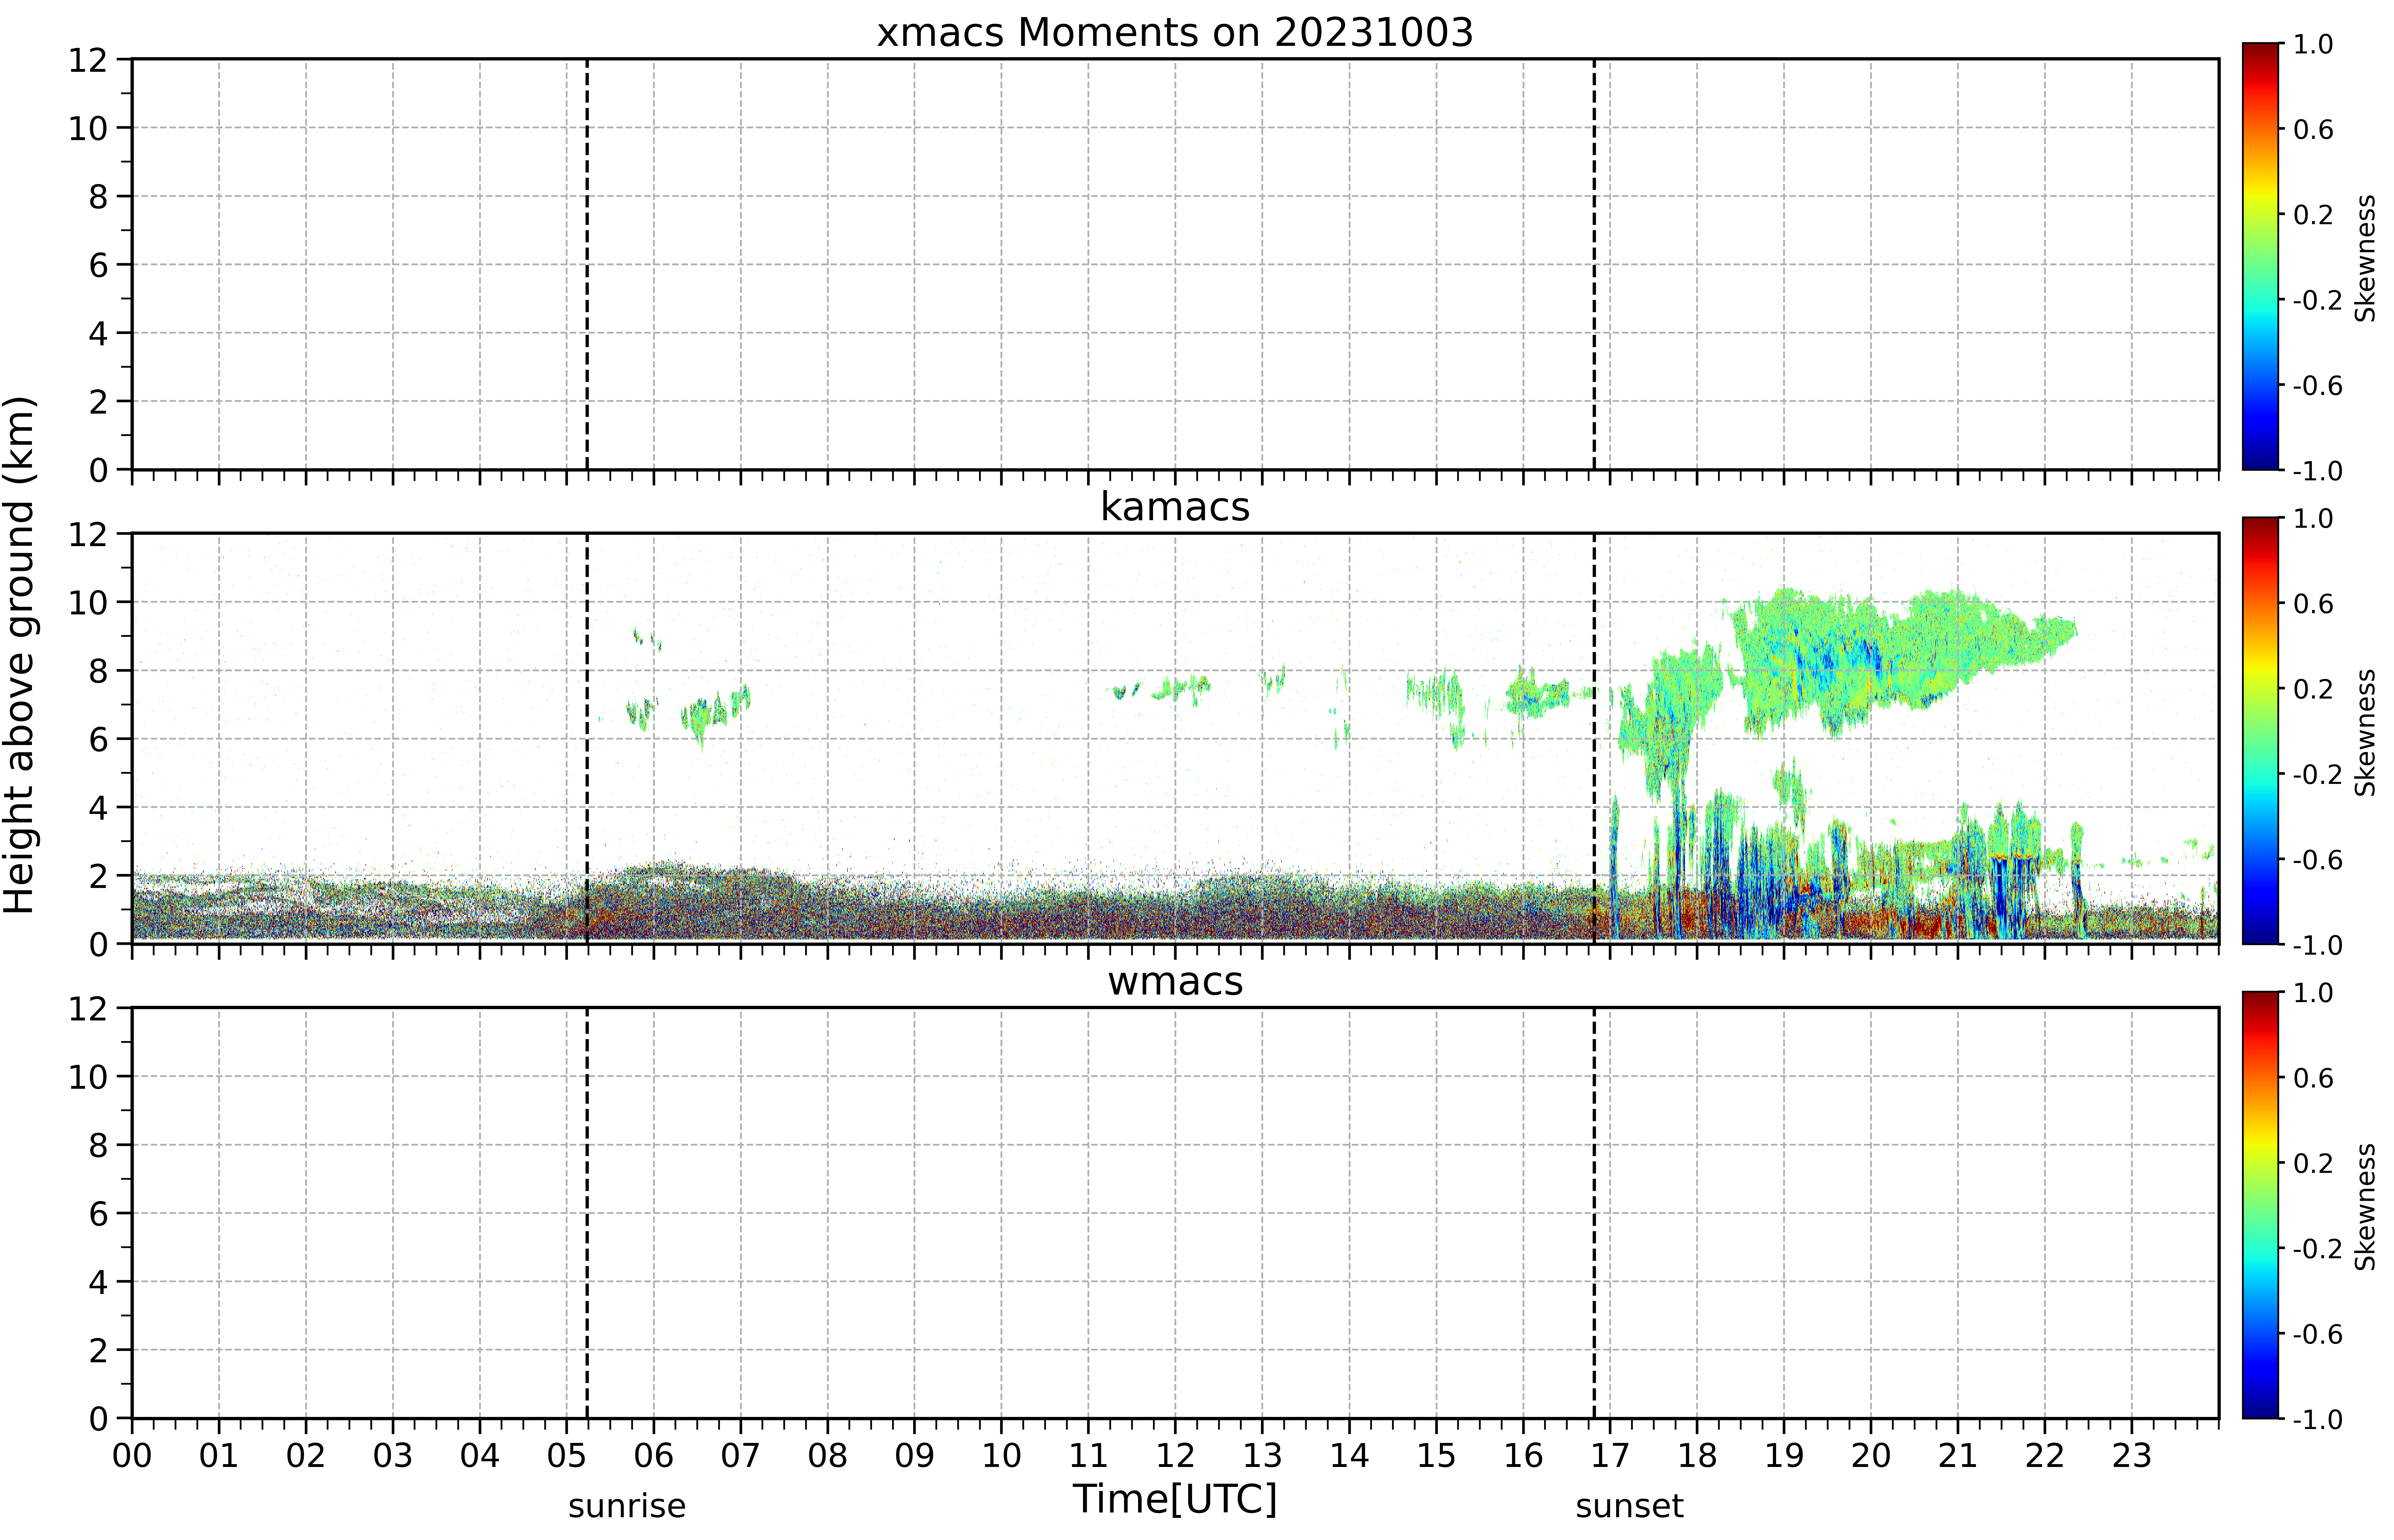Click the "12" height tick of the wmacs panel

[88, 1008]
